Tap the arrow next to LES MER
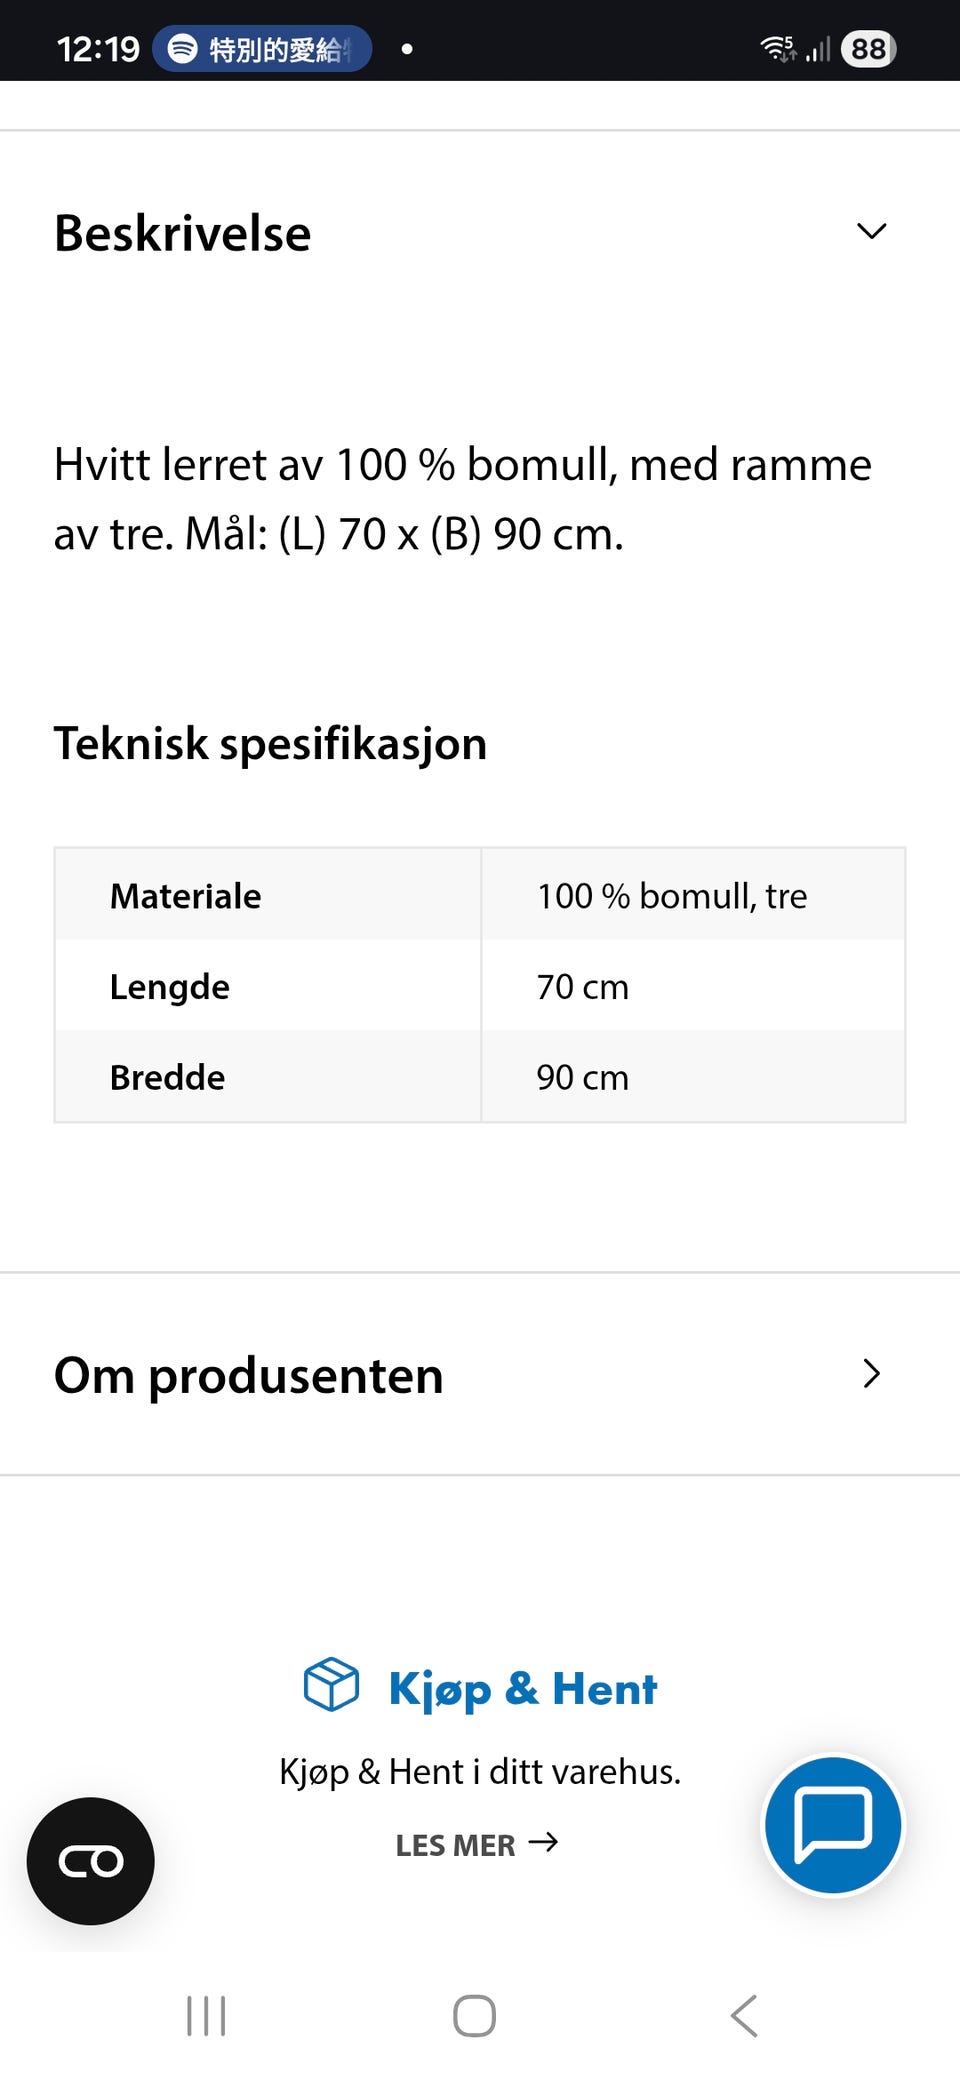 point(543,1842)
